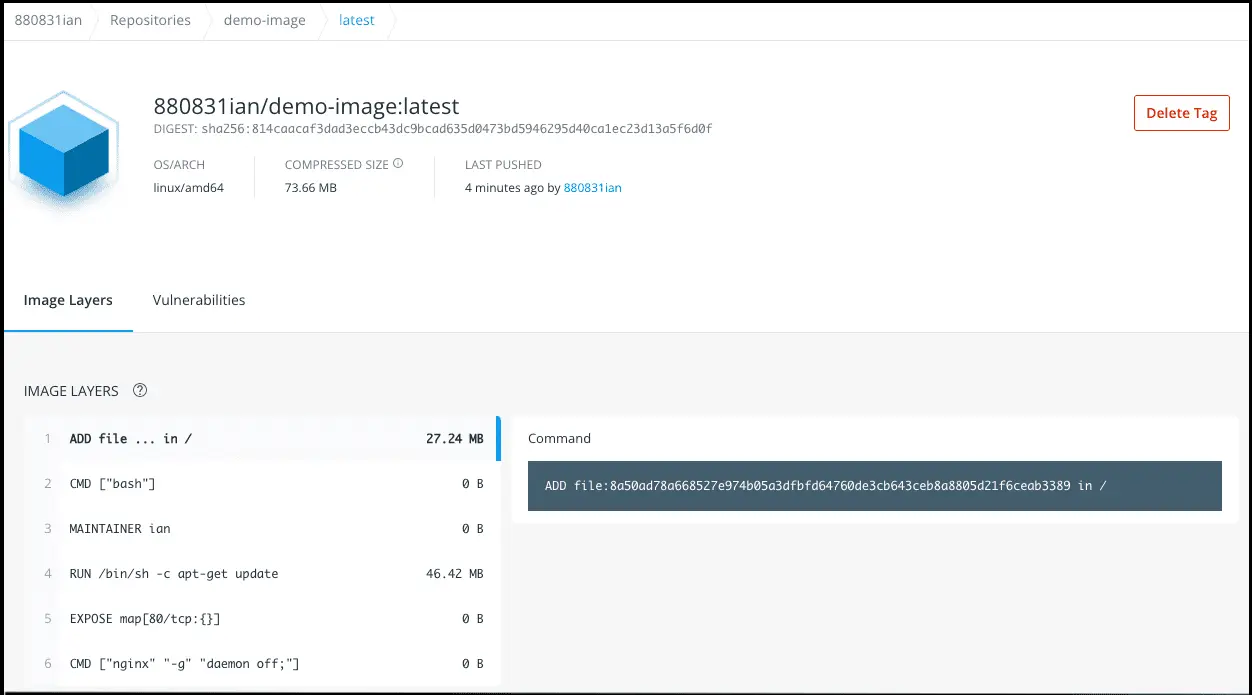The height and width of the screenshot is (695, 1252).
Task: Click the ADD file command code block
Action: pyautogui.click(x=874, y=486)
